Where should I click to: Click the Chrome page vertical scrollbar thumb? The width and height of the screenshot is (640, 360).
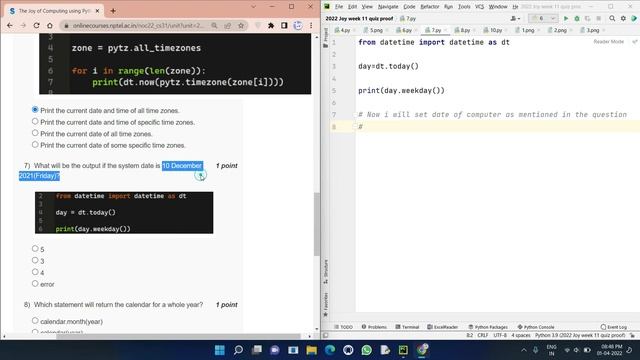(x=317, y=224)
